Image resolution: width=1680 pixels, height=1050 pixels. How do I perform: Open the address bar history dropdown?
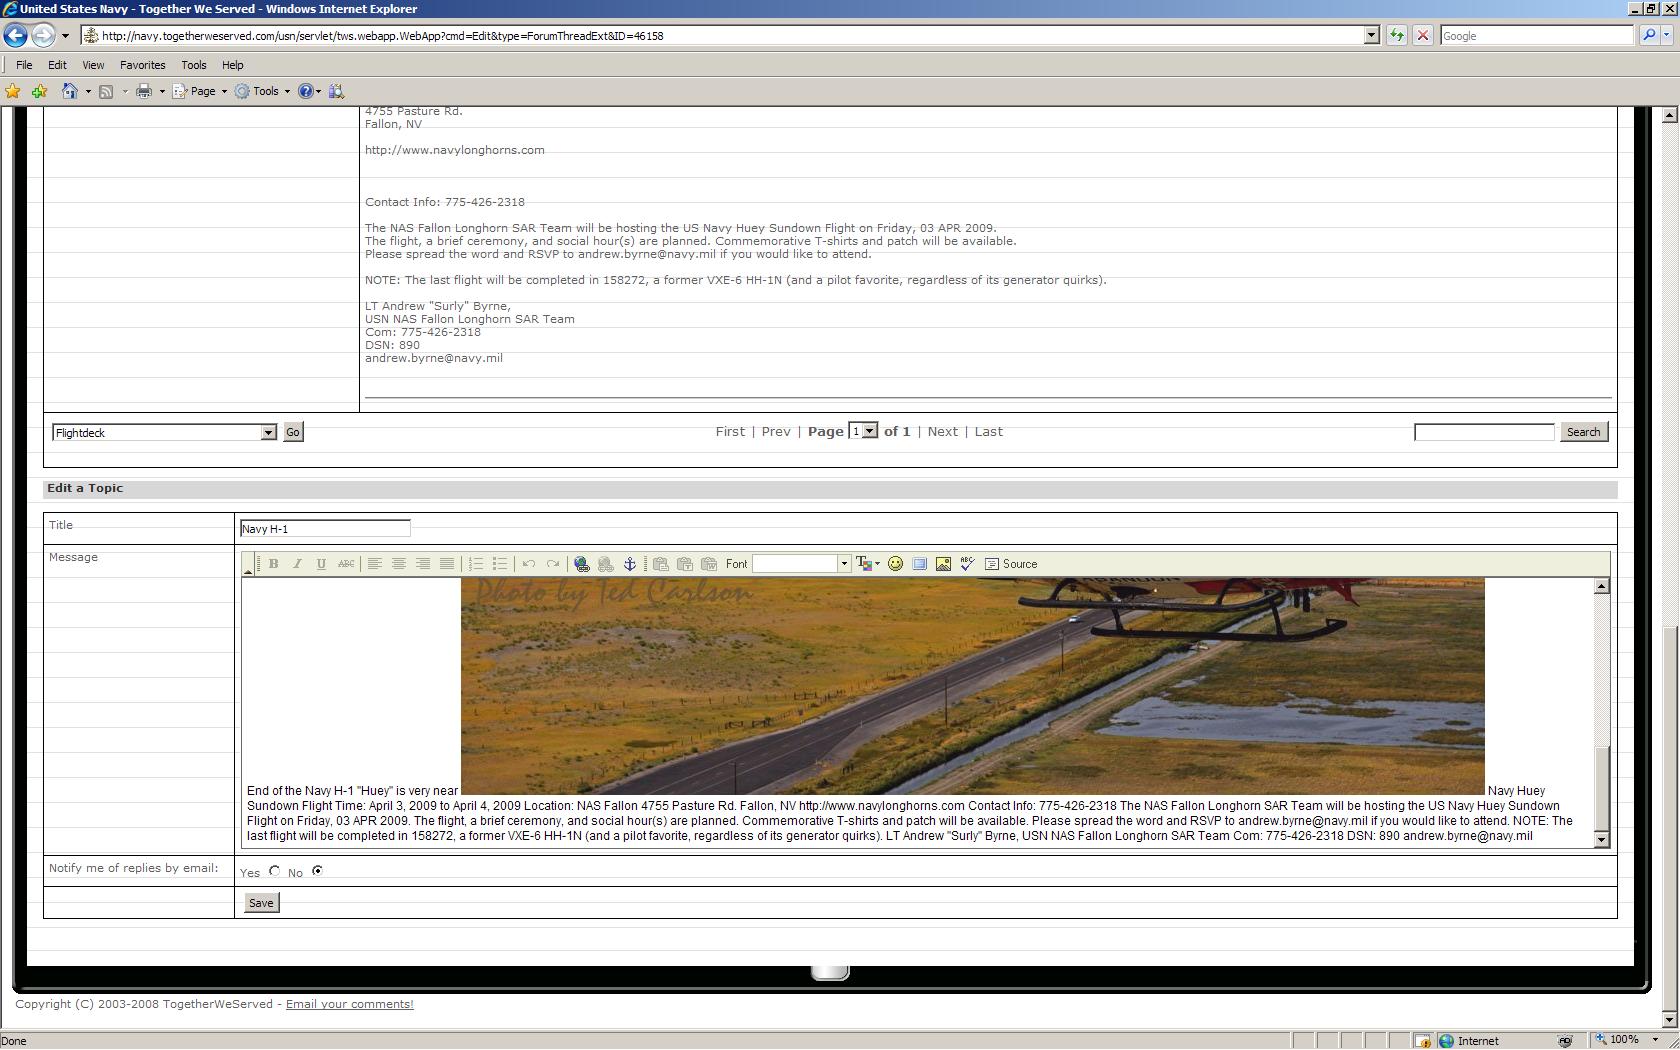point(1371,35)
